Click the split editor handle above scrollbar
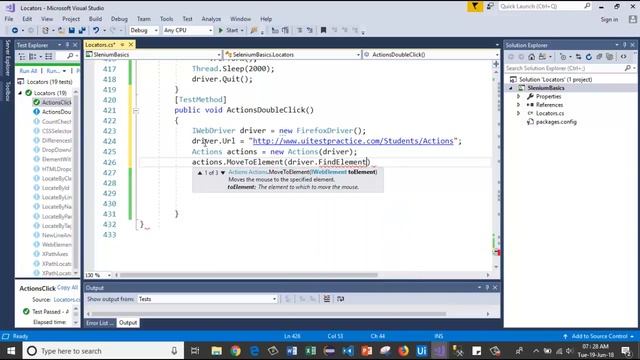The image size is (640, 360). pyautogui.click(x=496, y=64)
